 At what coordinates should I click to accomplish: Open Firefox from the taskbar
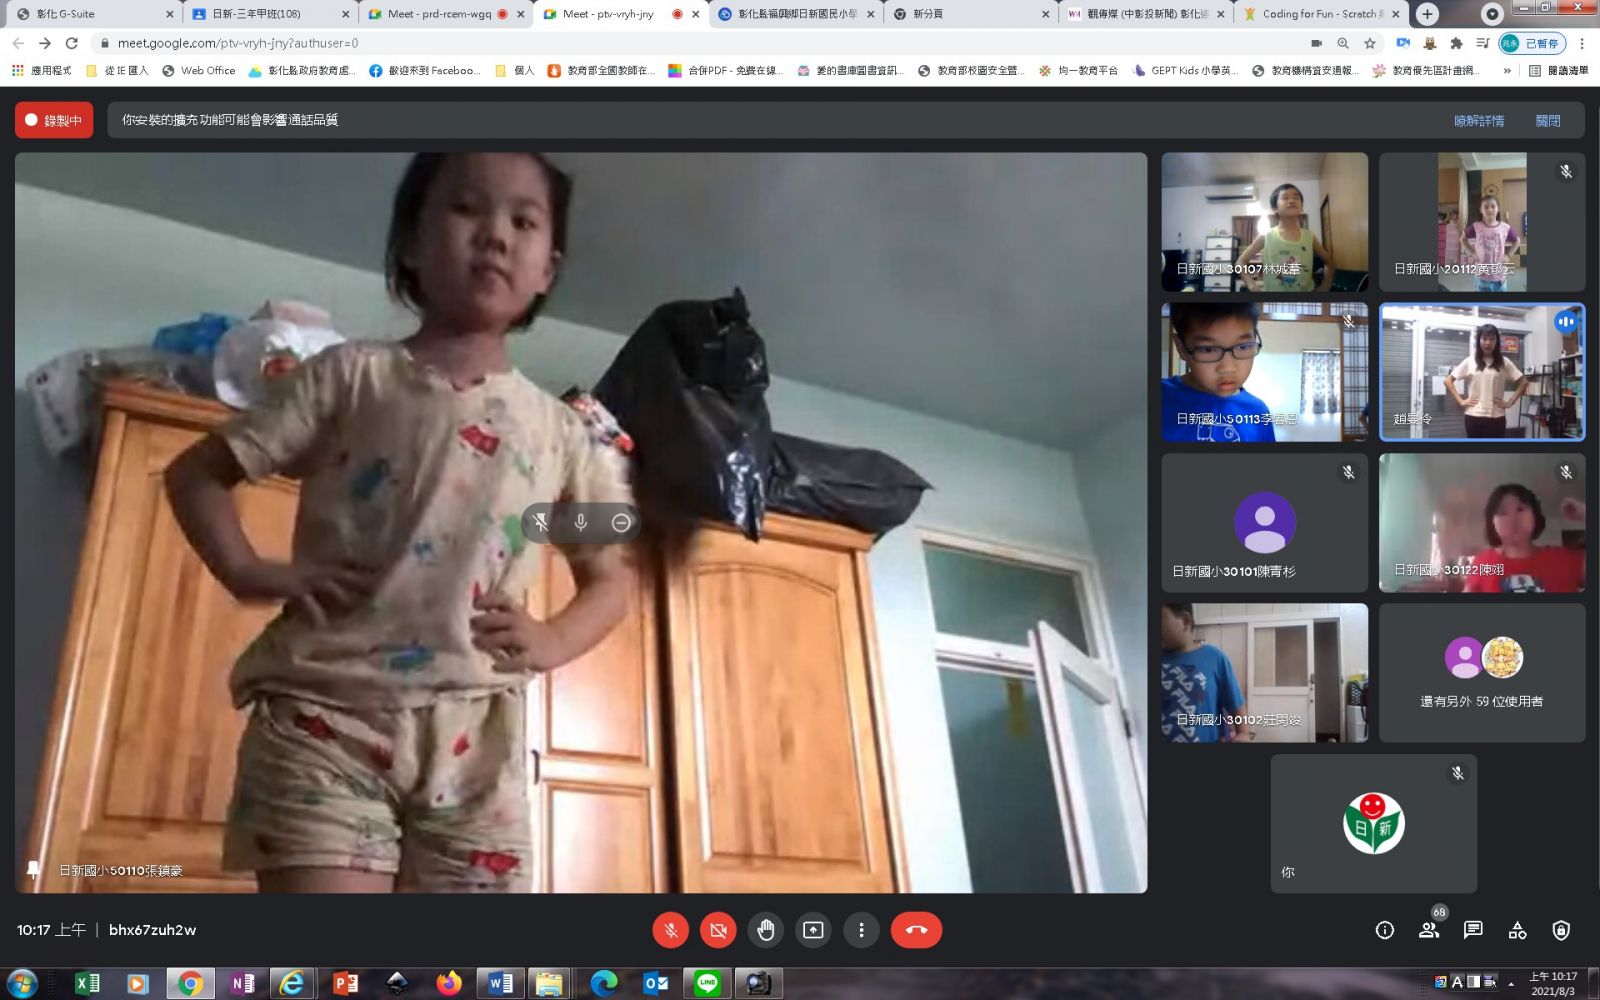(x=449, y=984)
